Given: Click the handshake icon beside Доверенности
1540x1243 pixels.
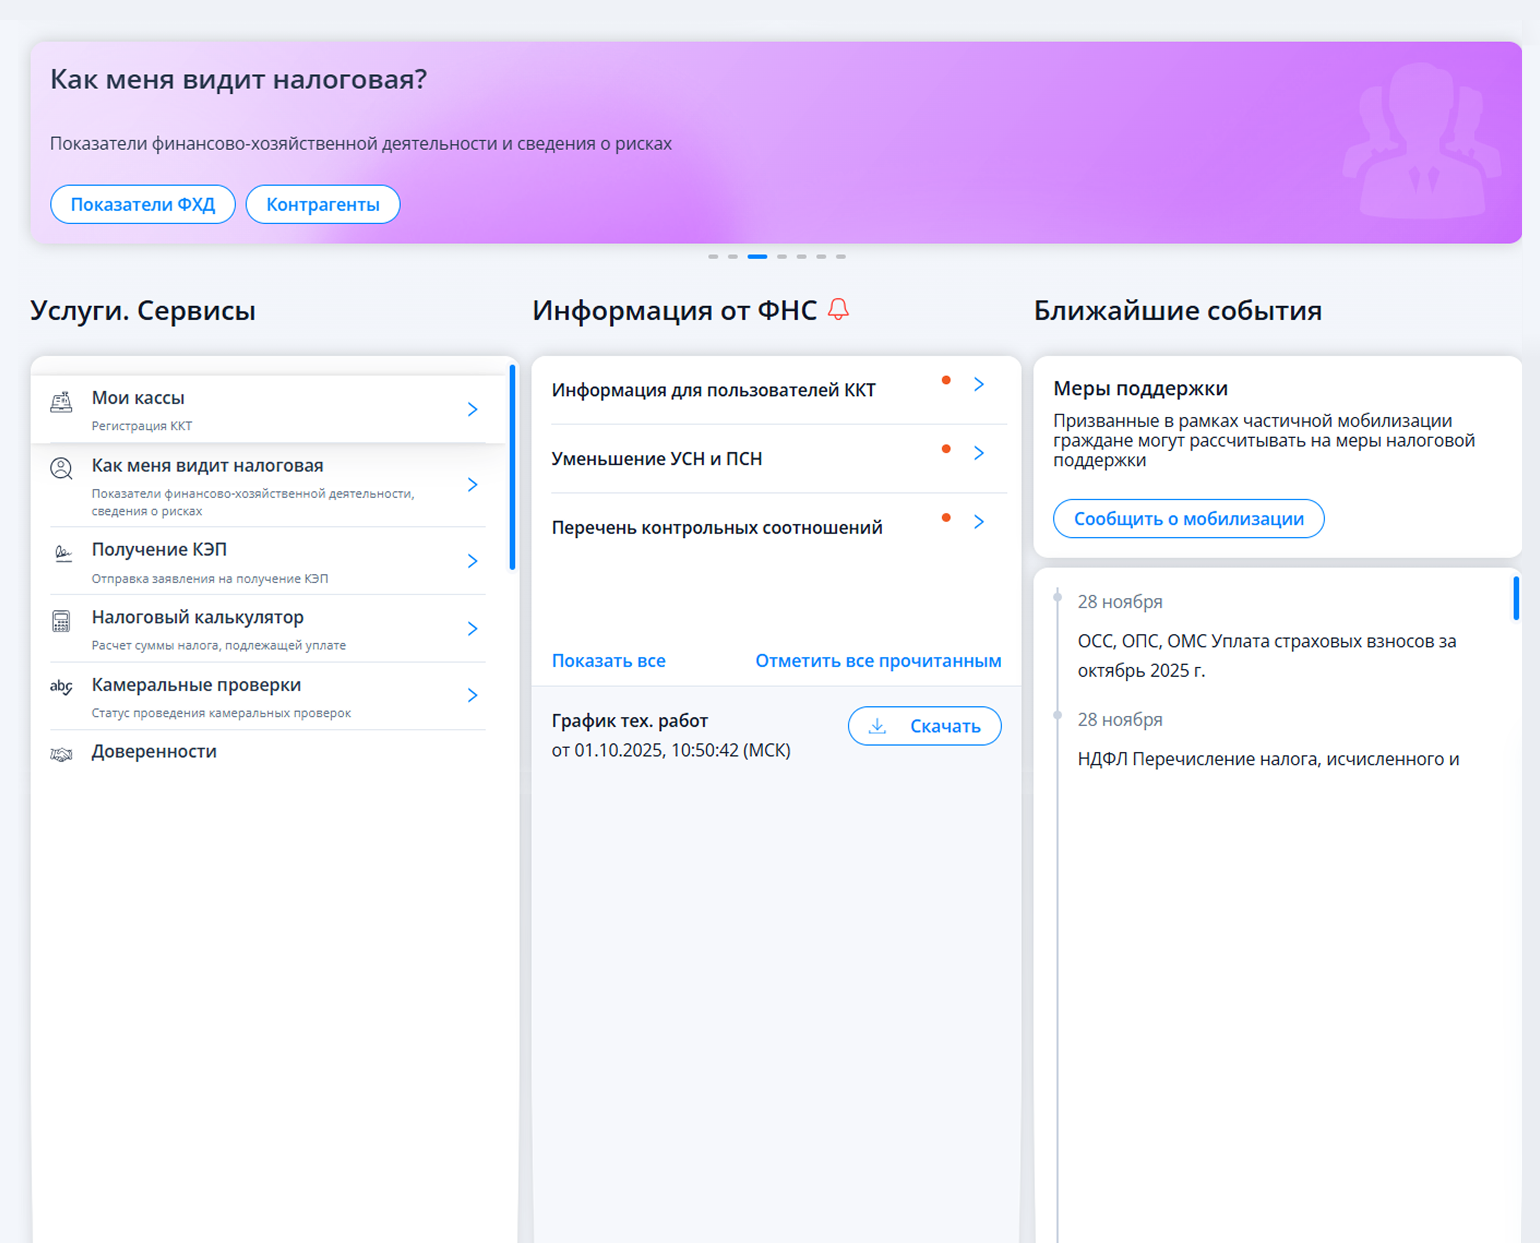Looking at the screenshot, I should click(61, 754).
